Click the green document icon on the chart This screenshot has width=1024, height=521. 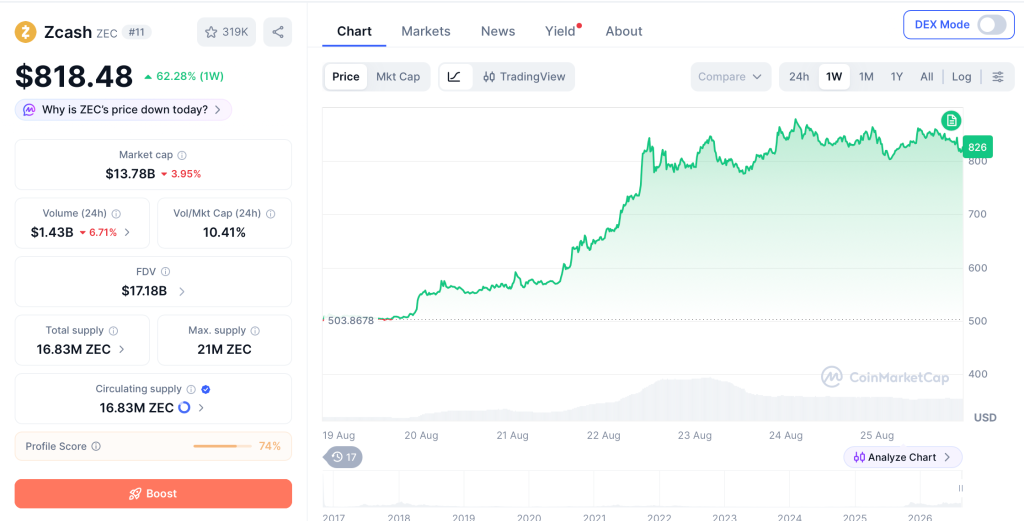tap(952, 120)
